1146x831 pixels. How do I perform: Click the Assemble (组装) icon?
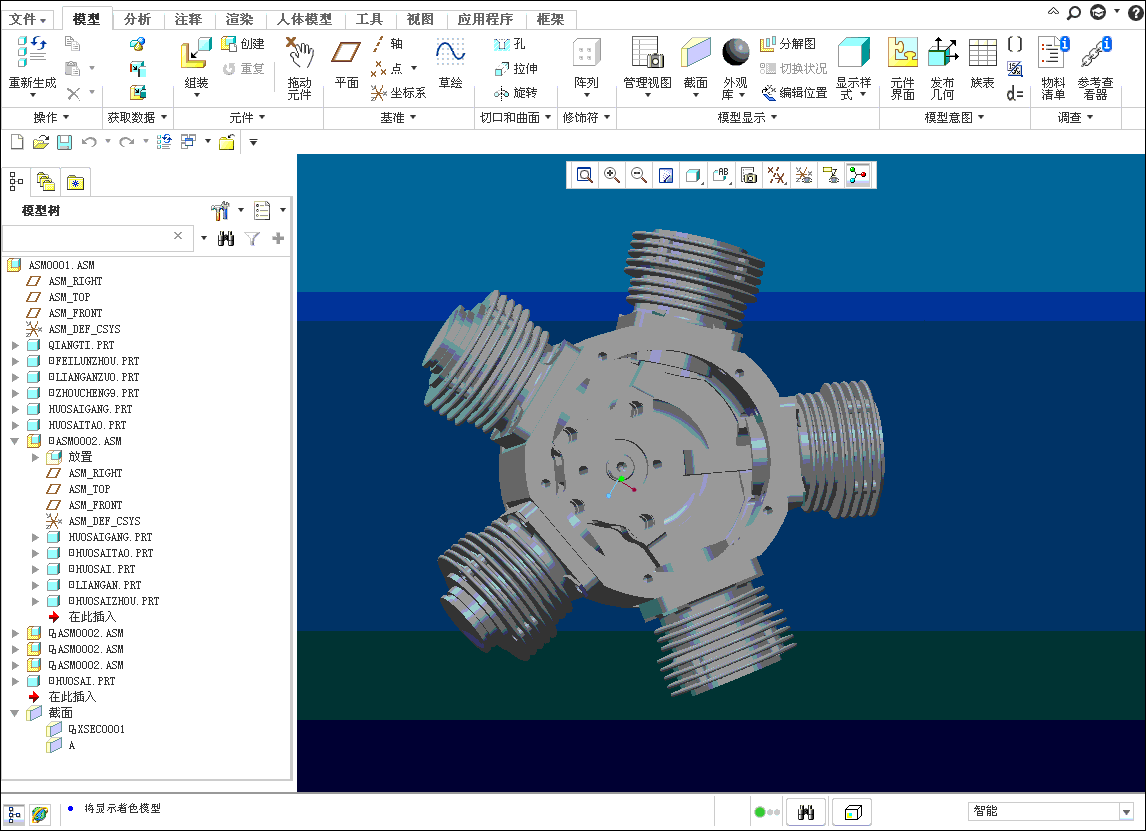point(196,53)
